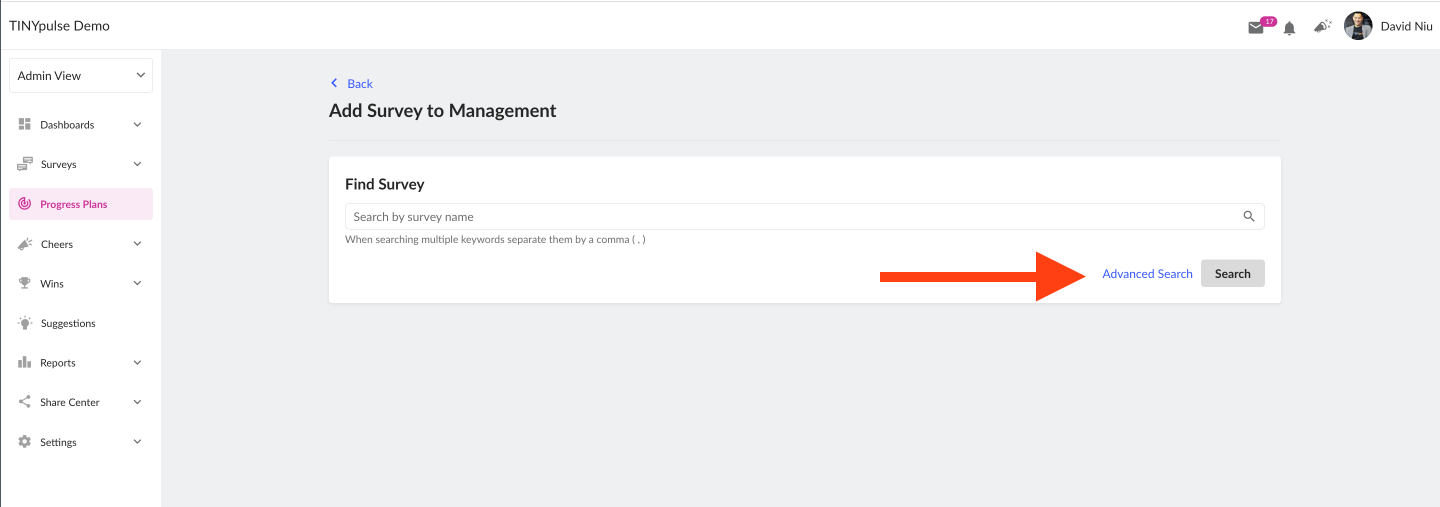Click the Find Survey heading
Viewport: 1440px width, 507px height.
click(x=385, y=184)
